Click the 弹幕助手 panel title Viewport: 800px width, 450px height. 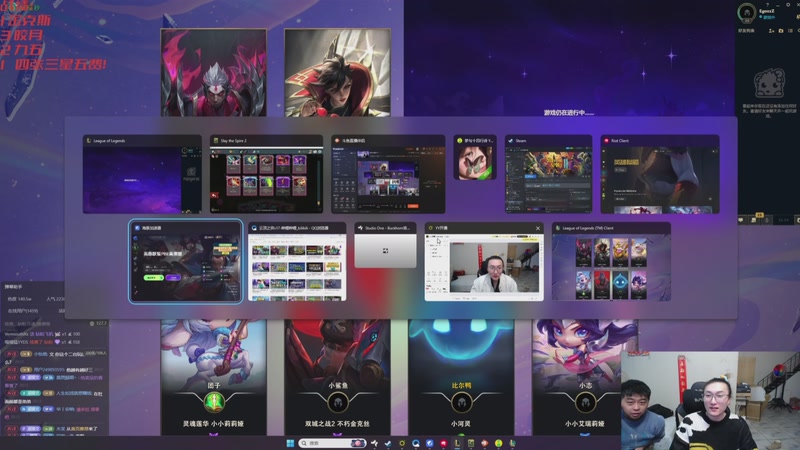[x=14, y=287]
